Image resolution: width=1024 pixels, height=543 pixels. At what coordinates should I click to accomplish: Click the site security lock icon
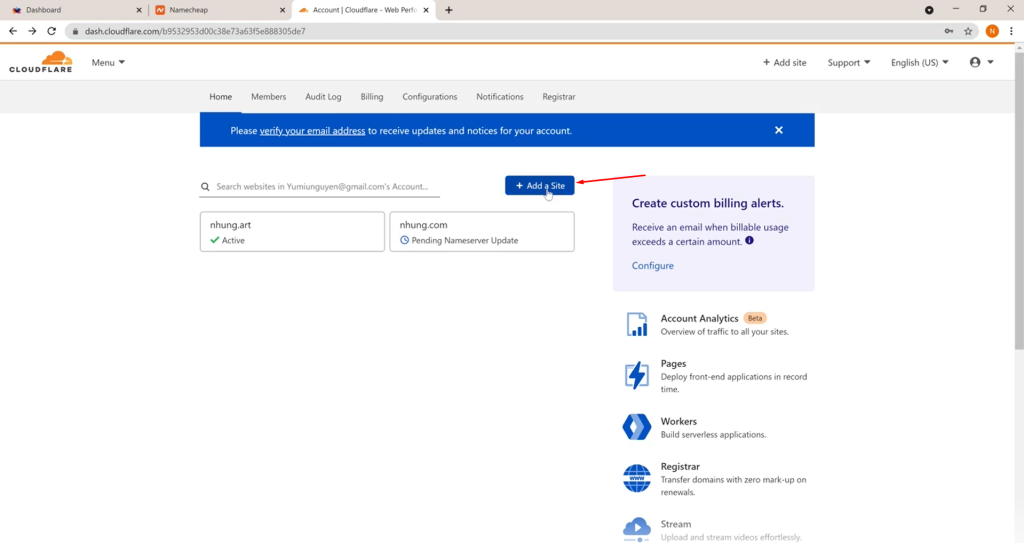click(75, 31)
